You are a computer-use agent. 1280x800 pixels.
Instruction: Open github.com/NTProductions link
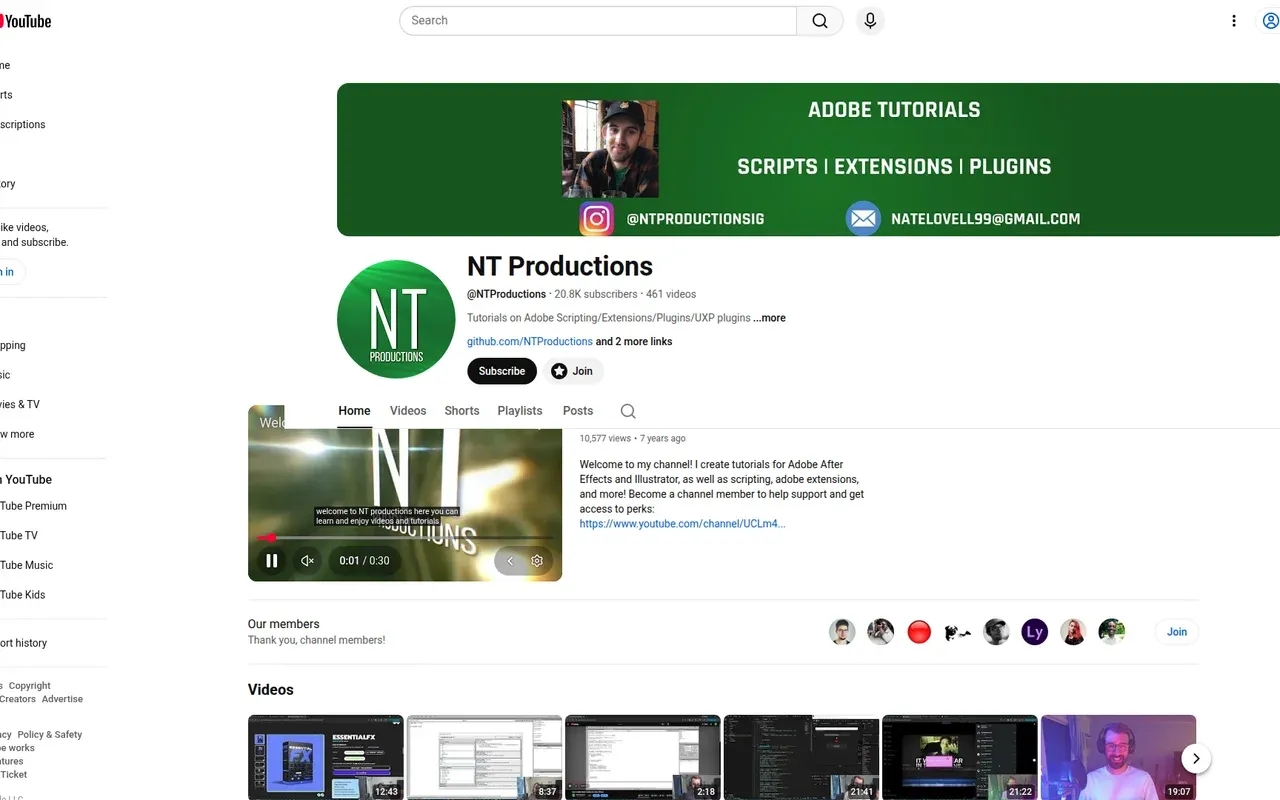pos(530,342)
